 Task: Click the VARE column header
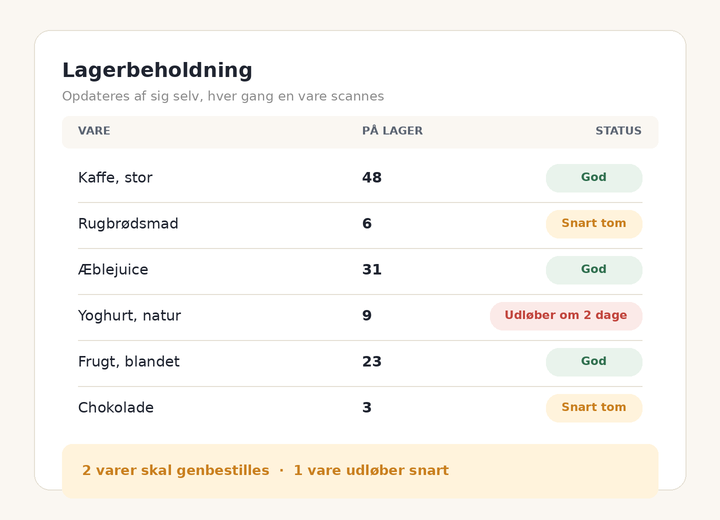94,131
